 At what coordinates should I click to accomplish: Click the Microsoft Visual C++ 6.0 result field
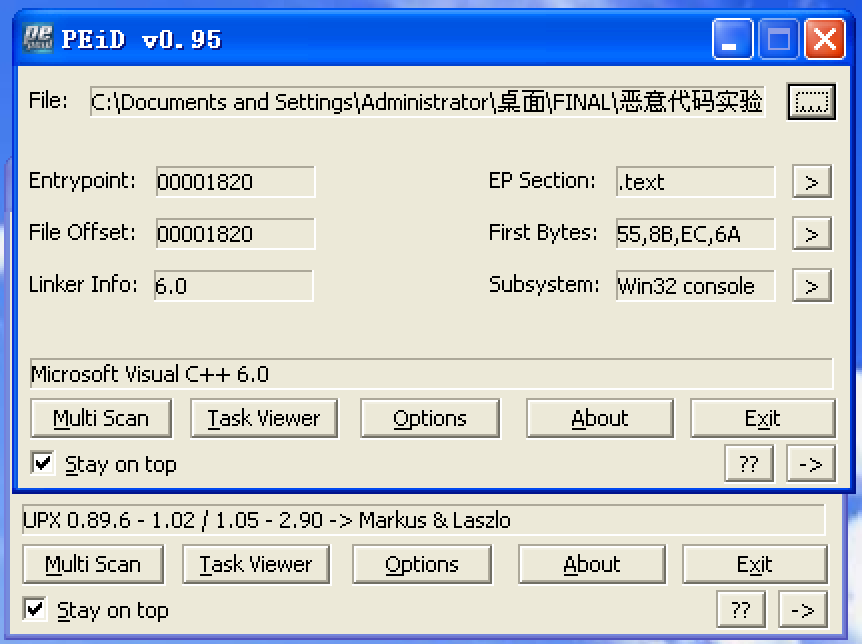(432, 374)
